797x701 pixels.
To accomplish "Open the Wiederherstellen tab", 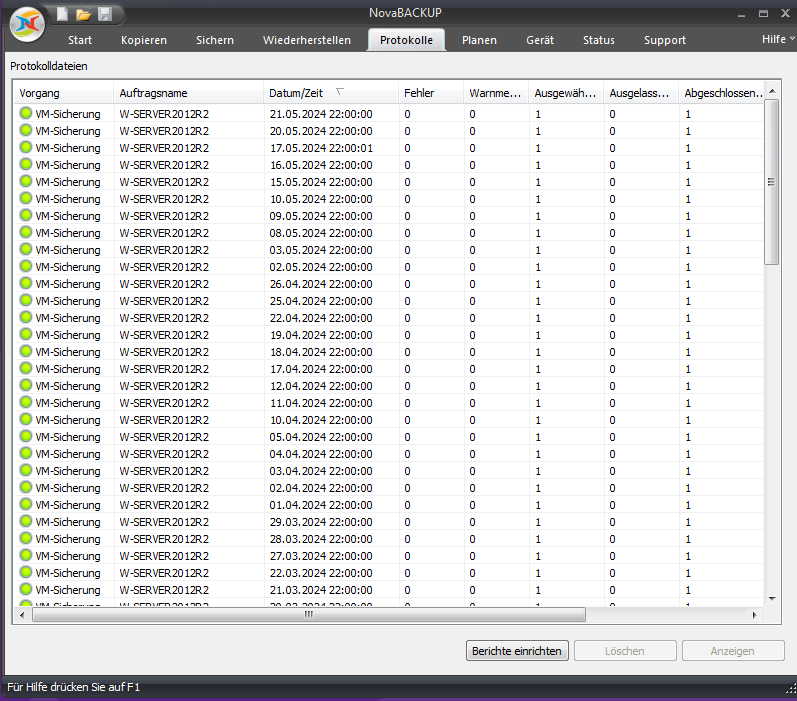I will (307, 40).
